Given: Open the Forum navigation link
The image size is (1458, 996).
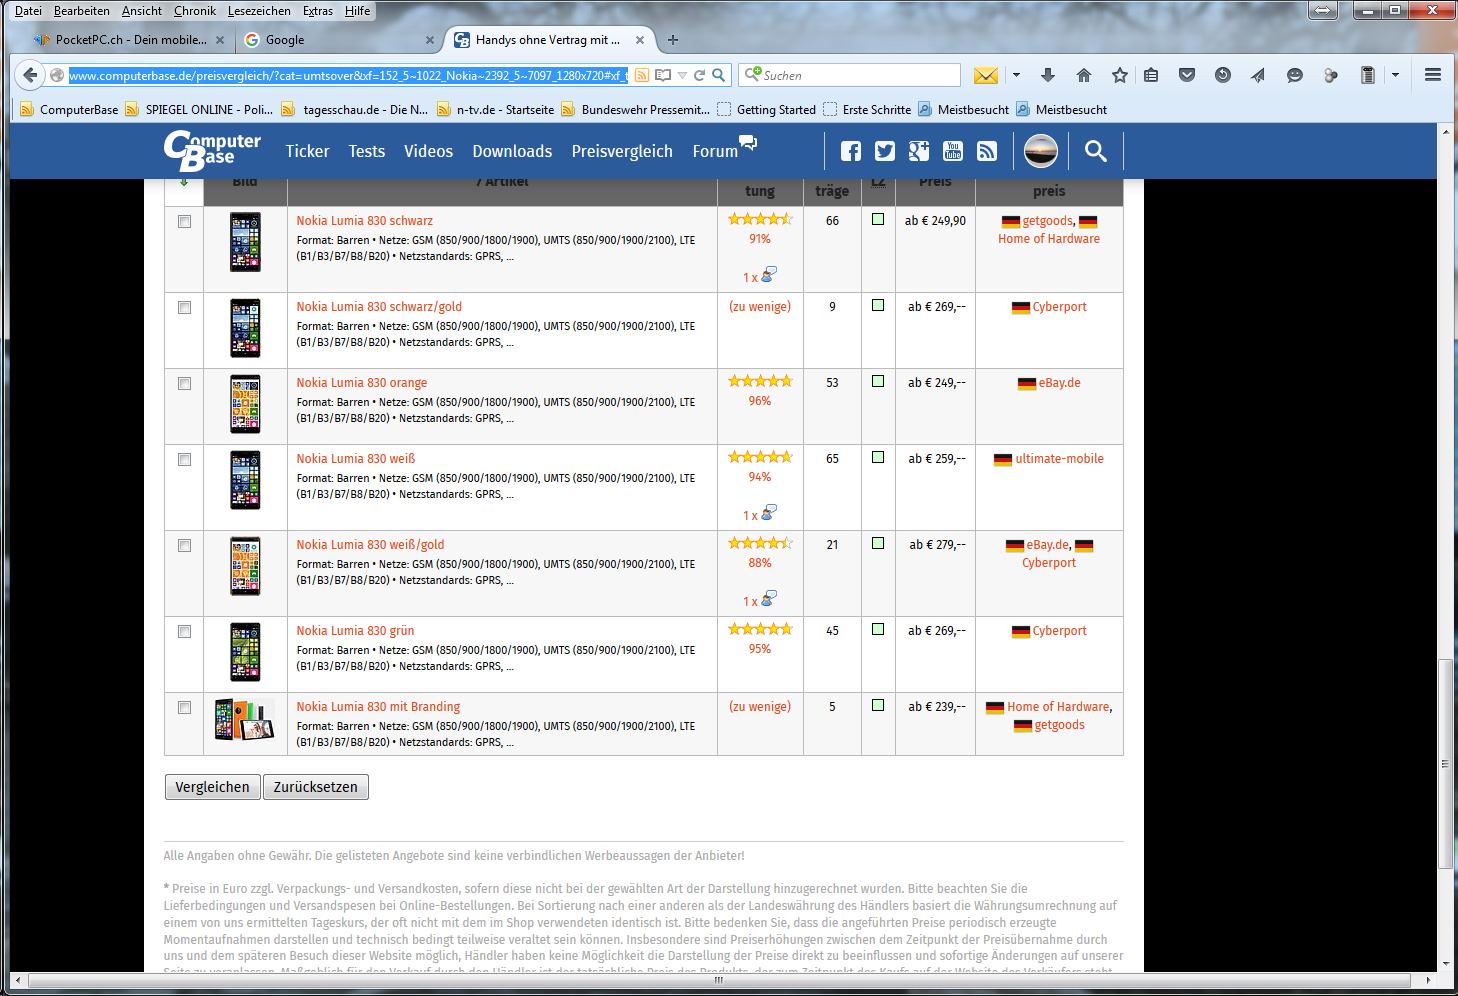Looking at the screenshot, I should [715, 151].
